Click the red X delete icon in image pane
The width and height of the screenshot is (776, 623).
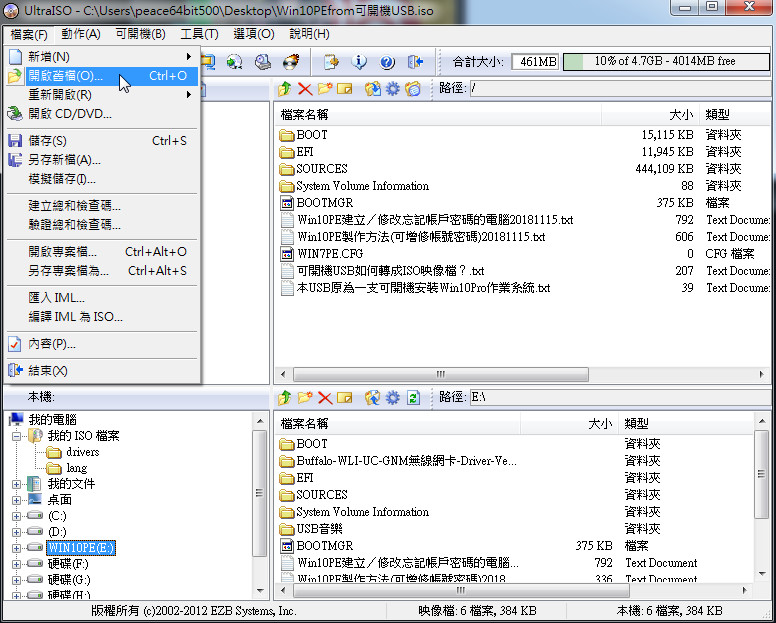[x=305, y=89]
